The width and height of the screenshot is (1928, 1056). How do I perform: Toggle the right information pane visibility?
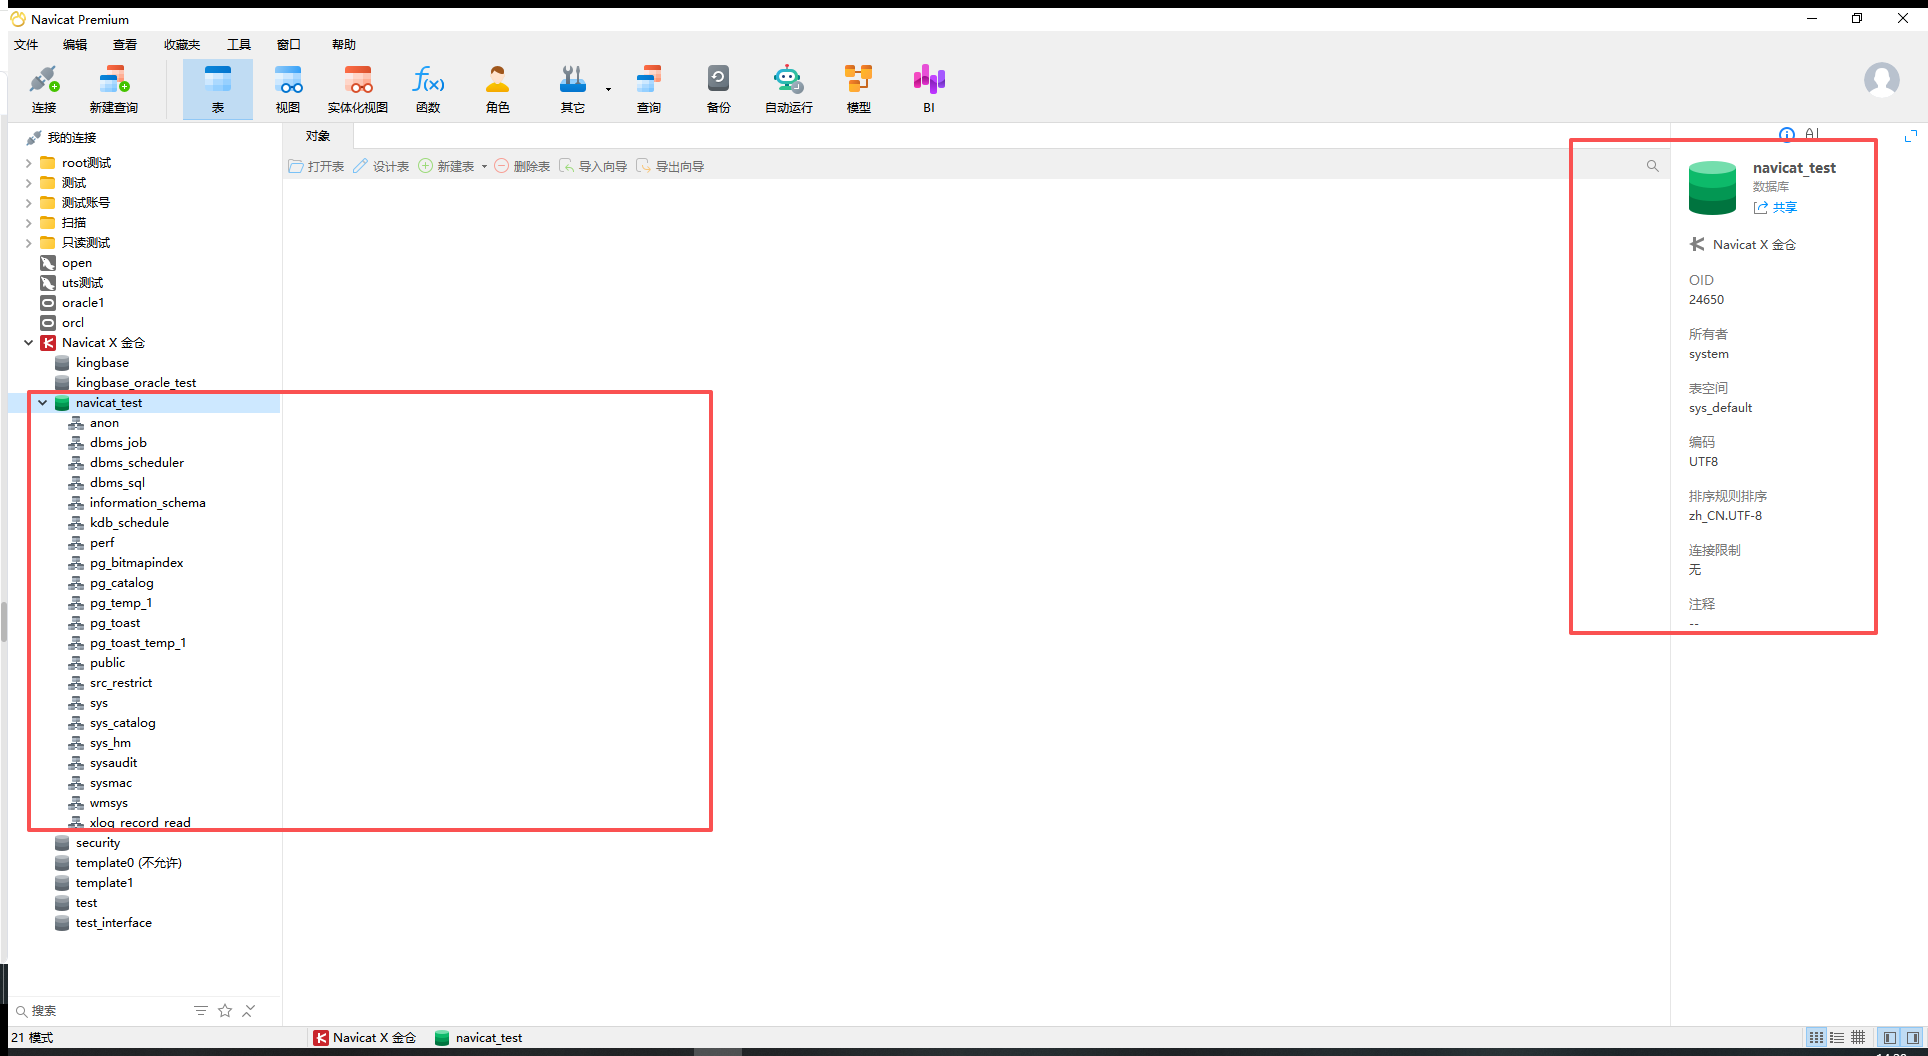click(1912, 1038)
